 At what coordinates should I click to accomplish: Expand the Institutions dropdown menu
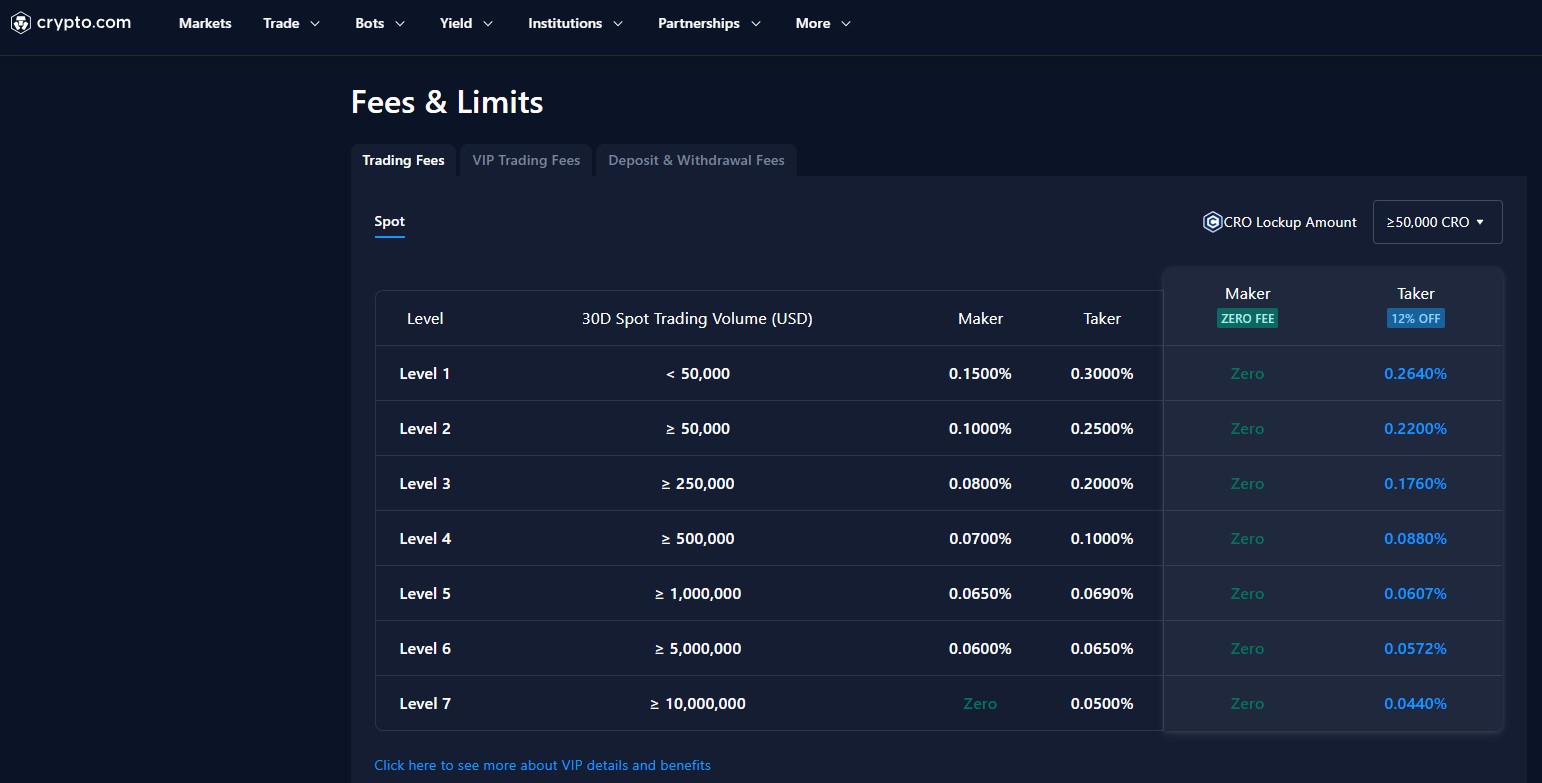[576, 23]
